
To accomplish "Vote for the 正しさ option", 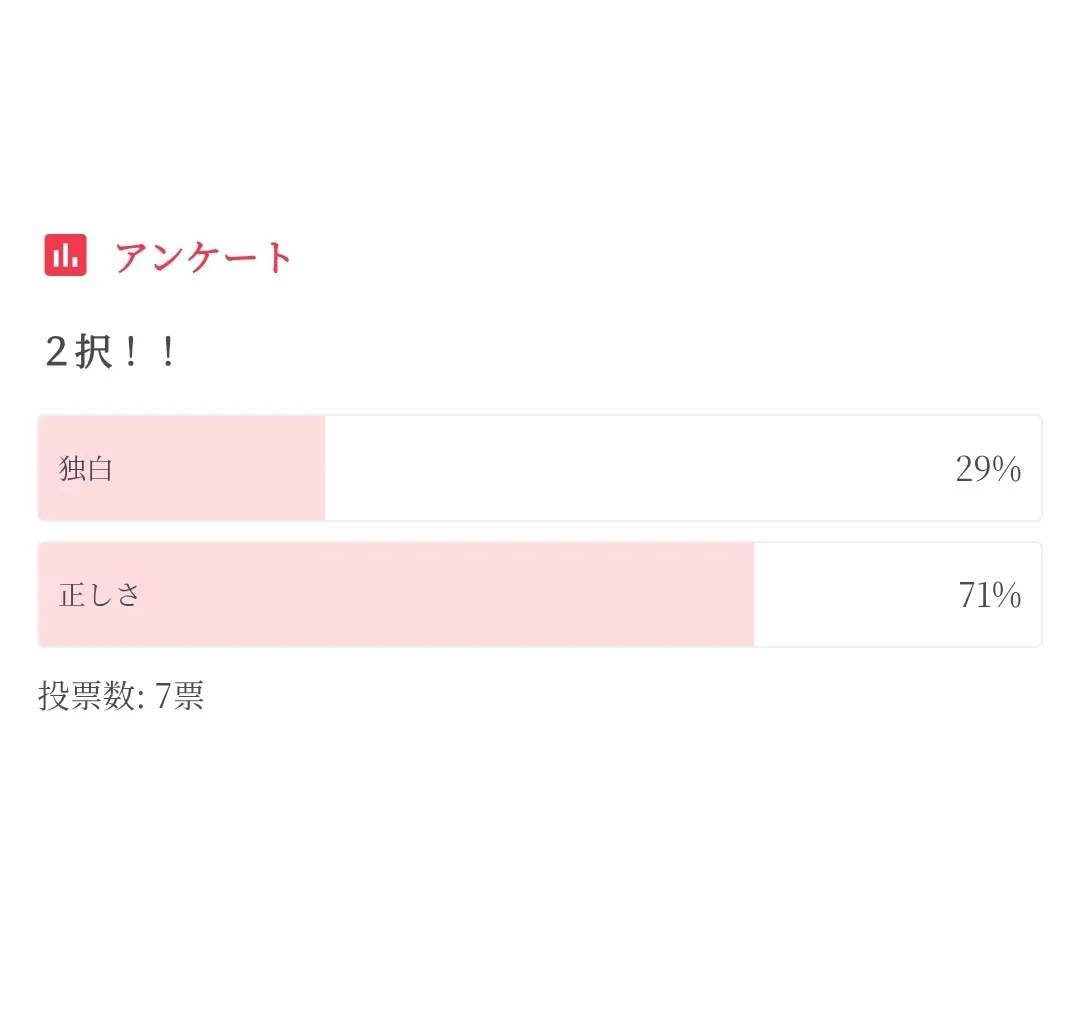I will pyautogui.click(x=540, y=595).
